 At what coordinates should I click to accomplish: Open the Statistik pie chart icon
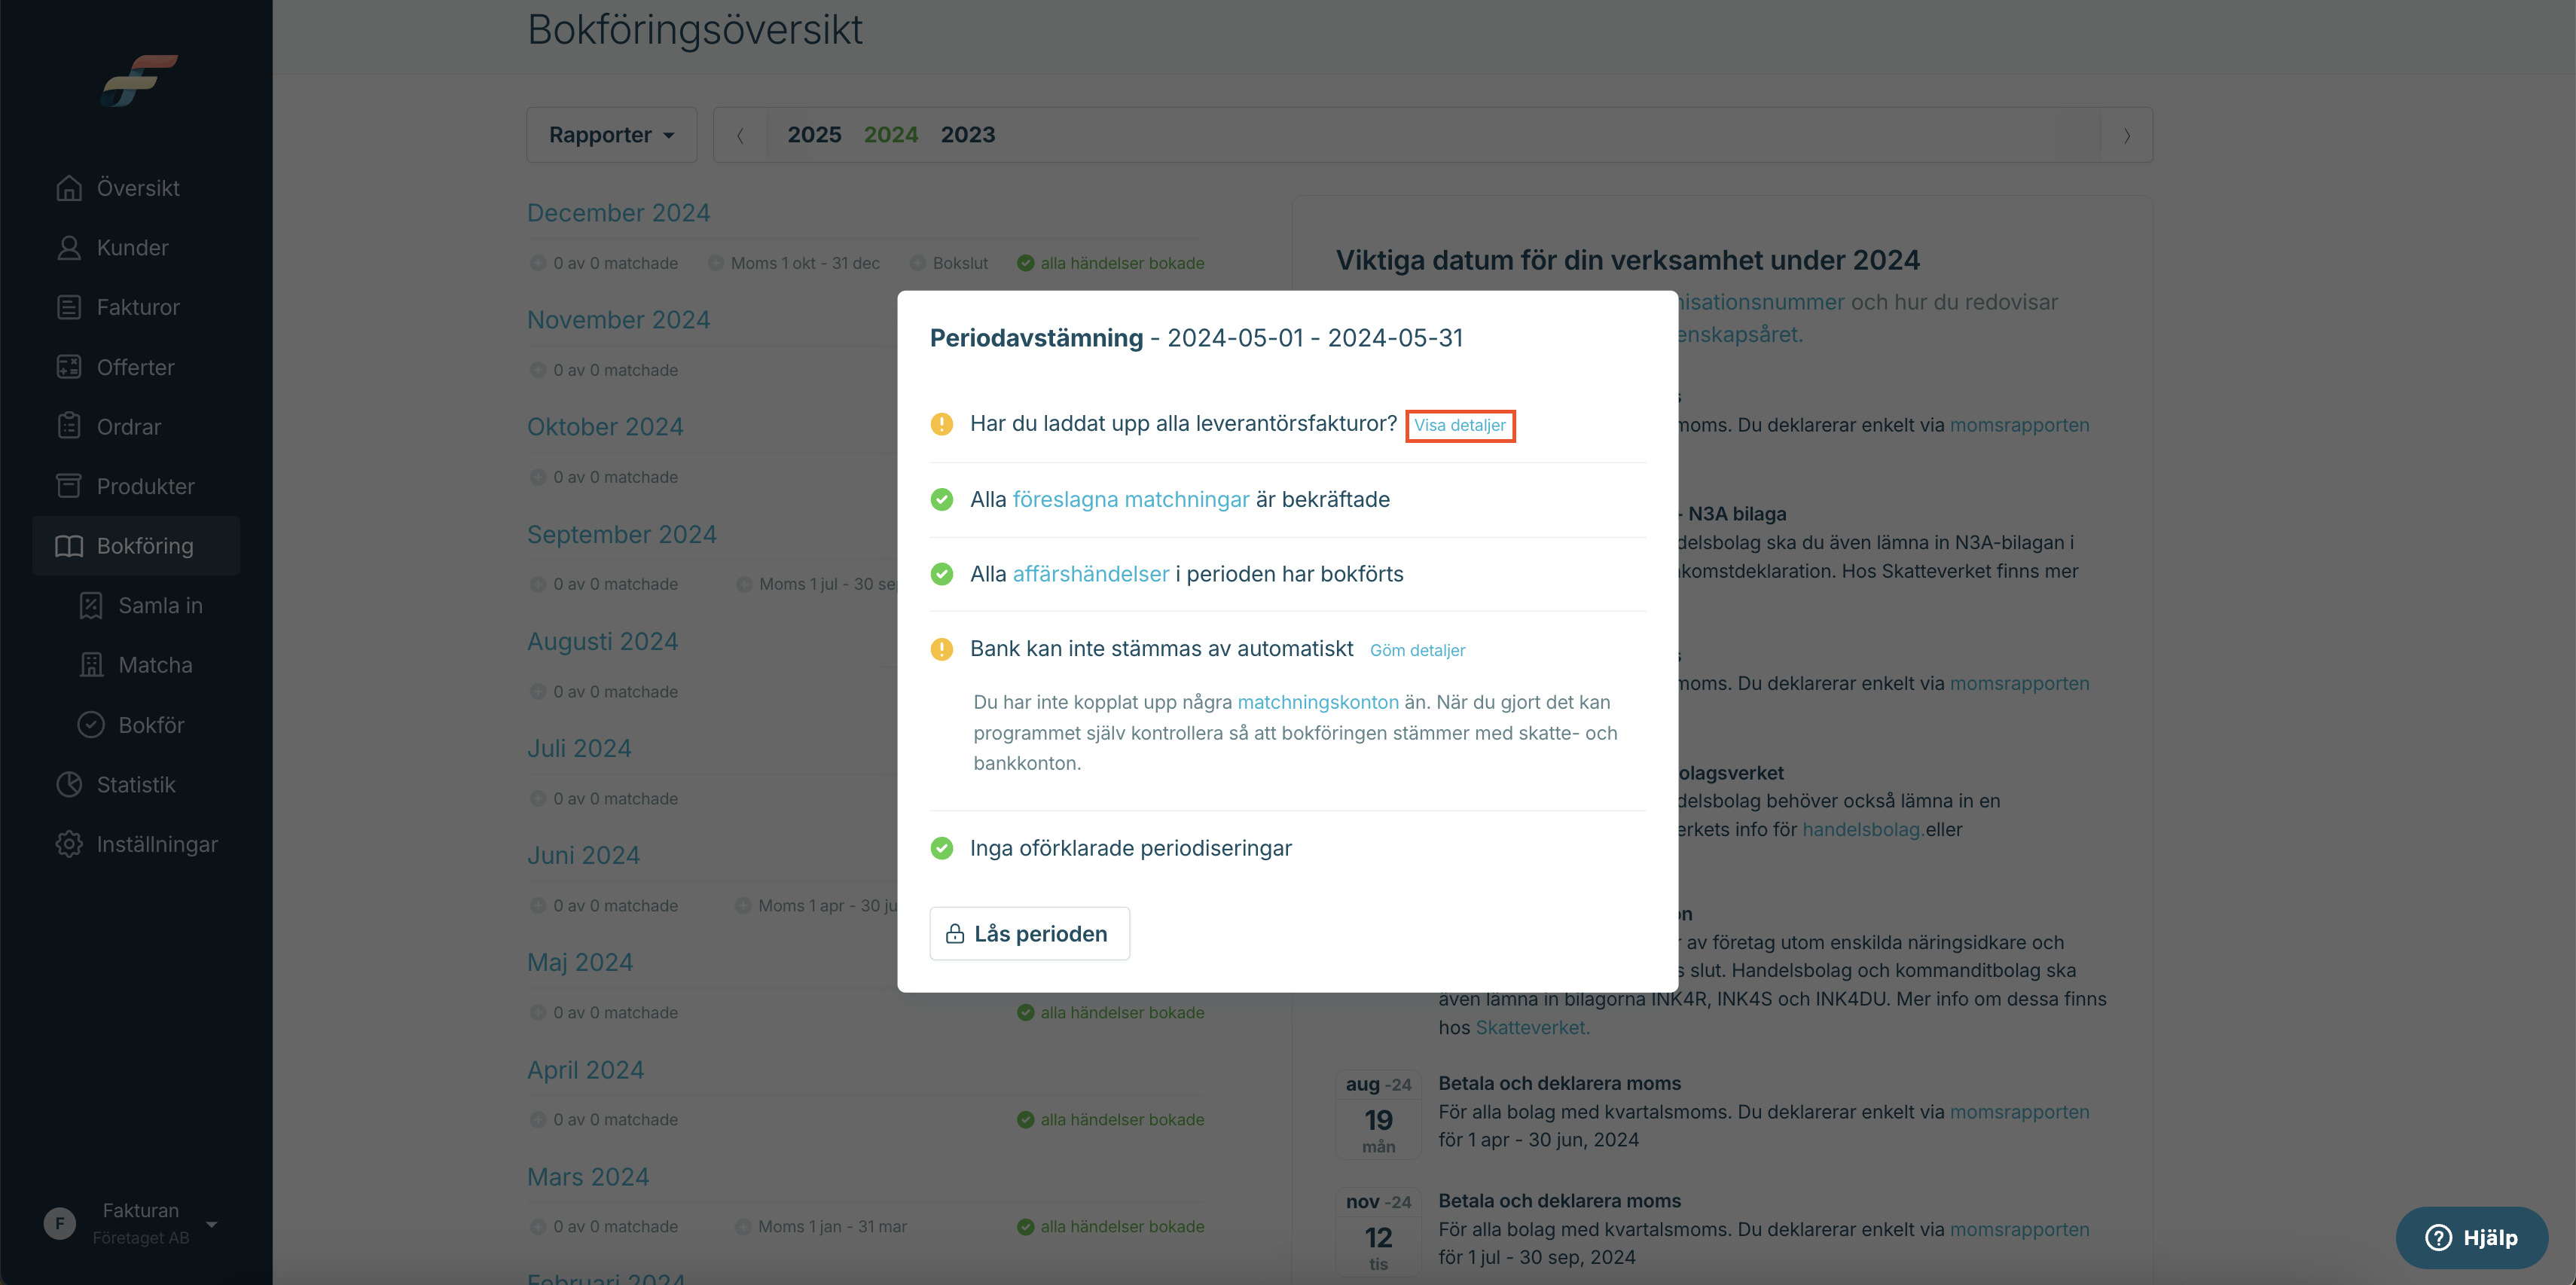(69, 785)
